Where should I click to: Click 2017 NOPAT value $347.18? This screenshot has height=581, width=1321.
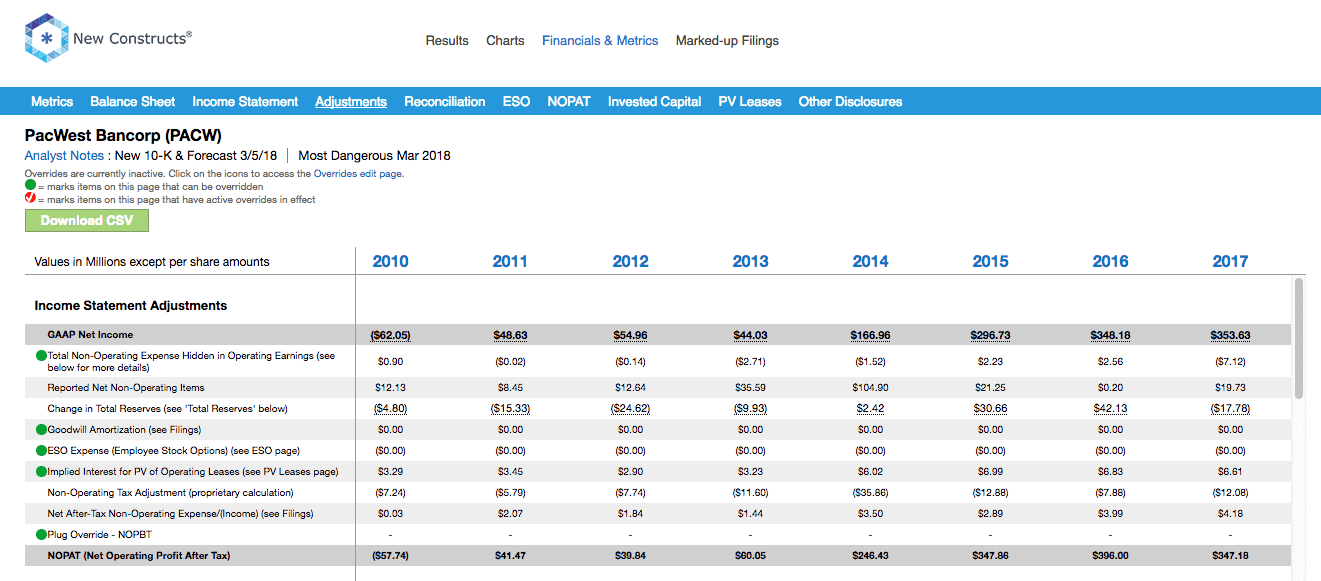(x=1230, y=555)
